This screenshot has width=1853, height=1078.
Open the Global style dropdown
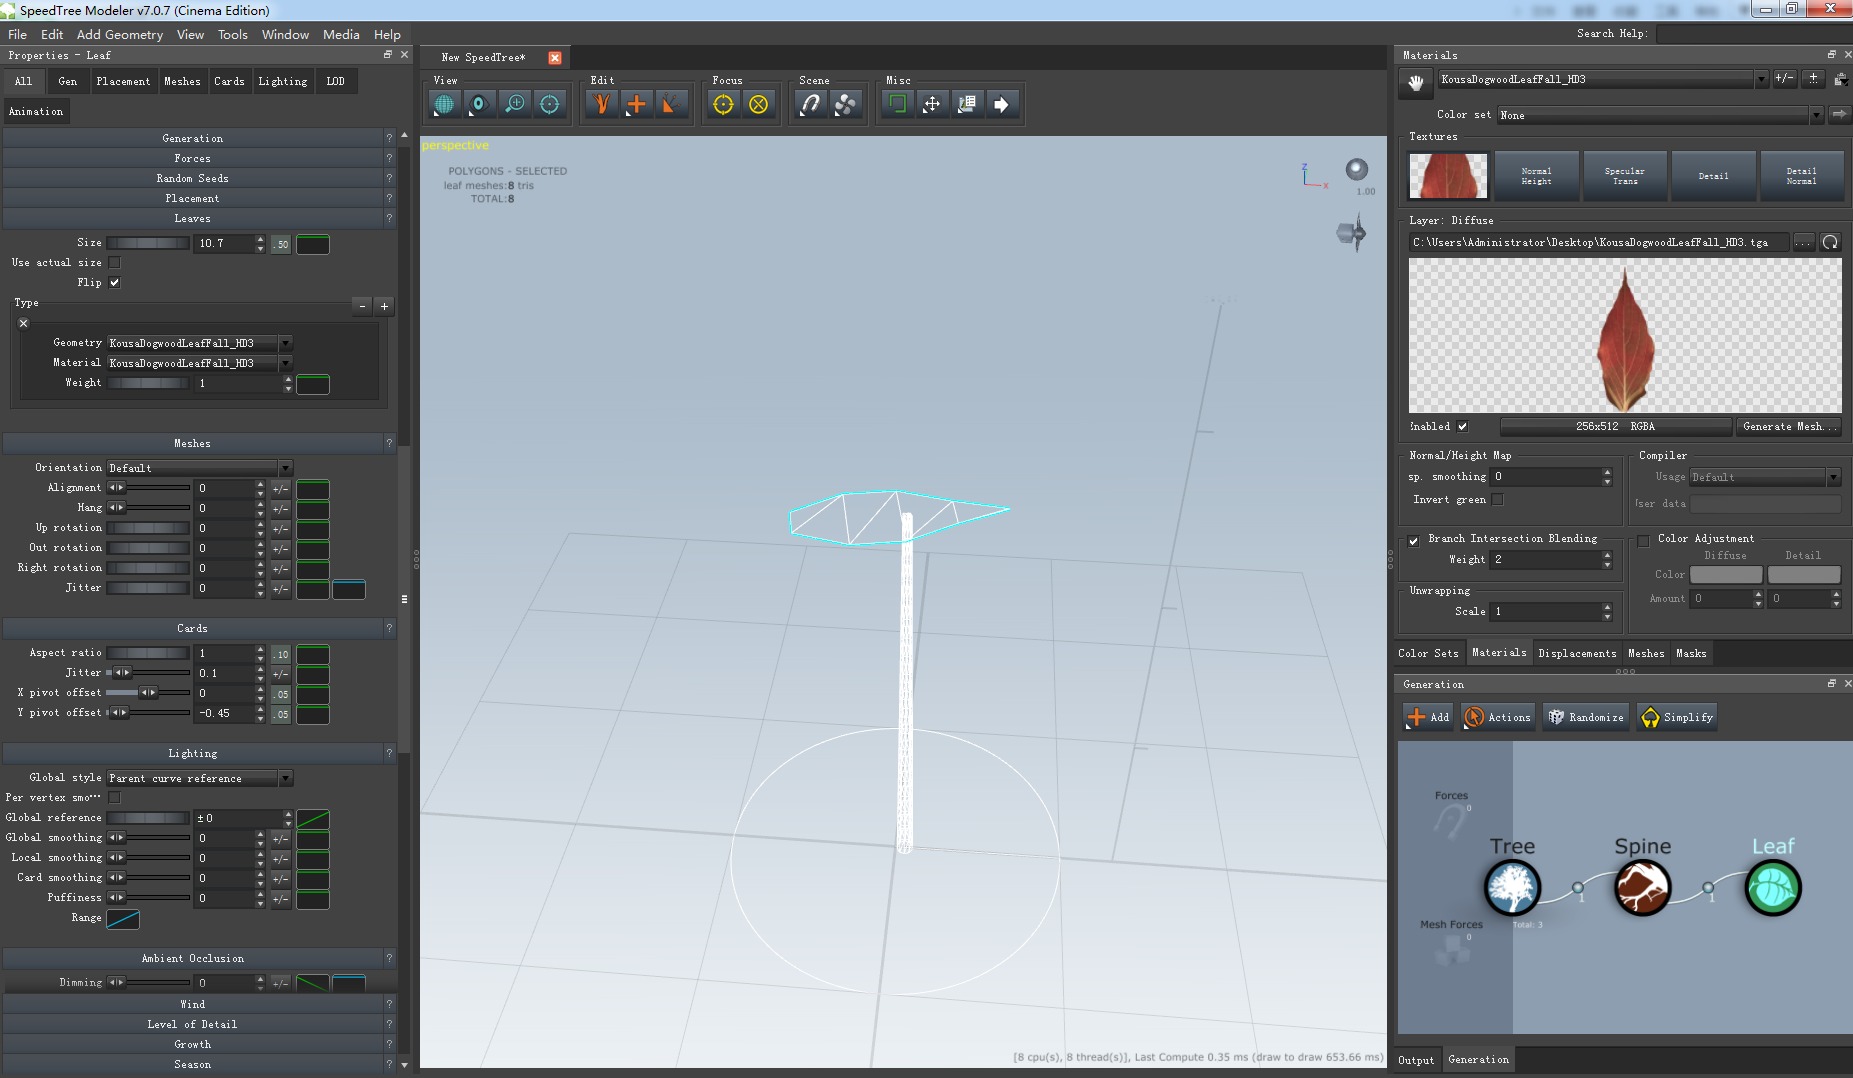point(199,778)
